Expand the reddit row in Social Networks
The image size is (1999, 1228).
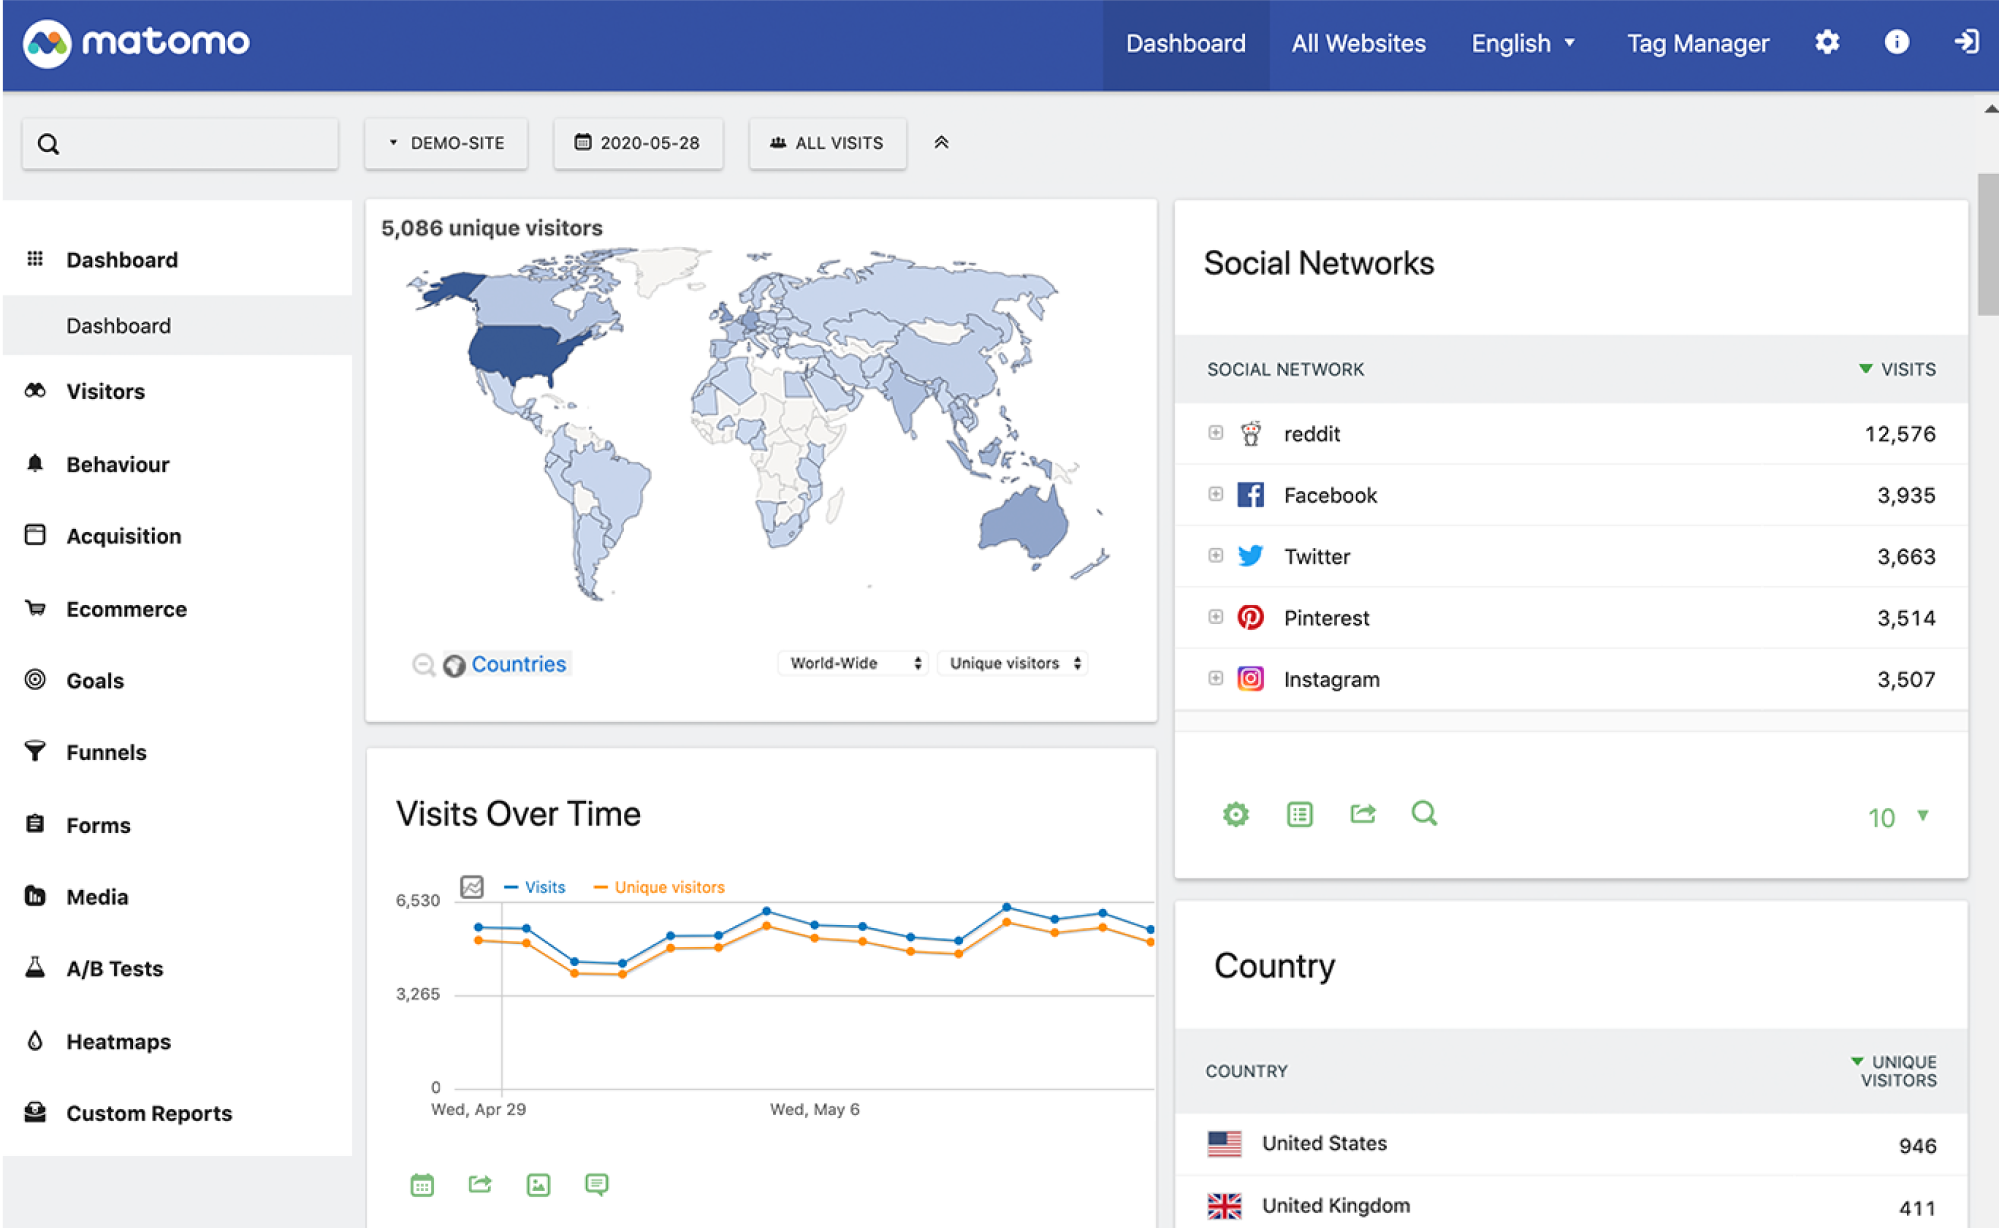tap(1215, 433)
